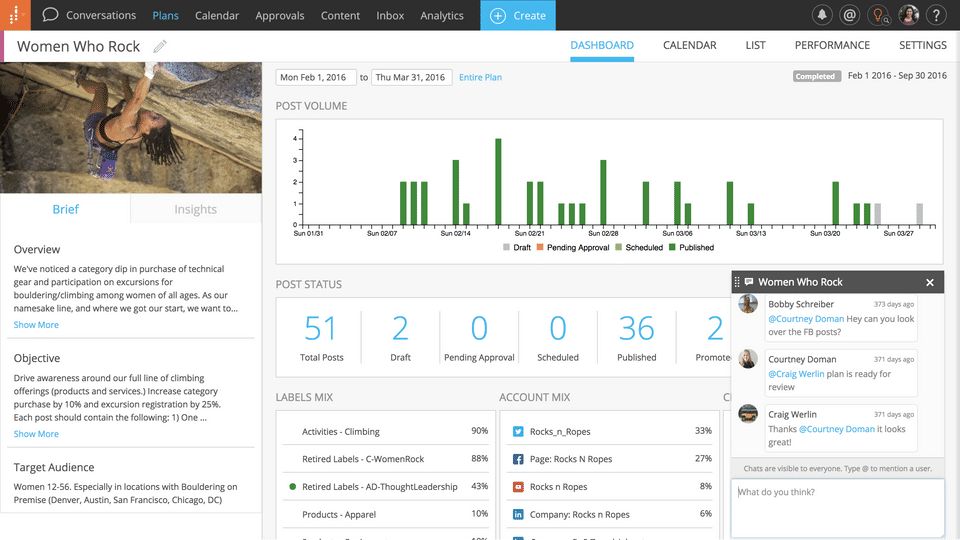Image resolution: width=960 pixels, height=540 pixels.
Task: Toggle the Draft series in chart legend
Action: click(x=516, y=247)
